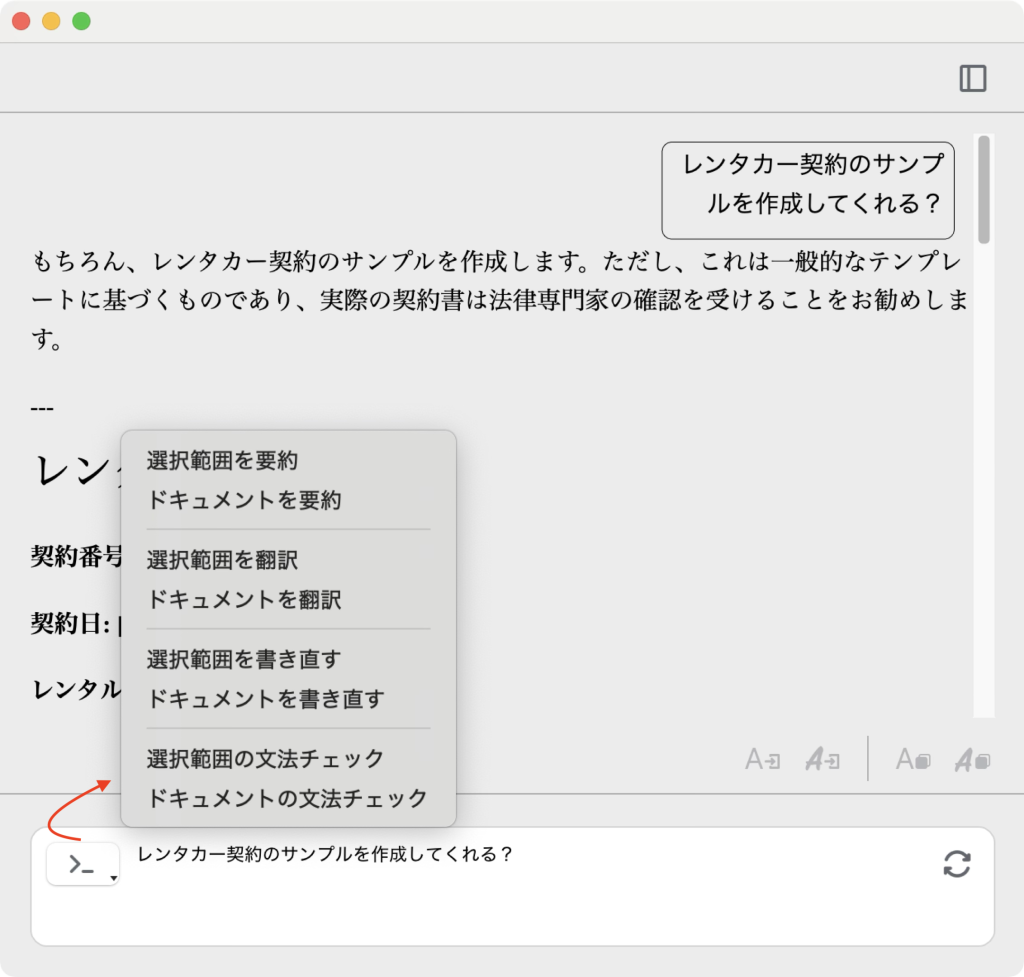1024x977 pixels.
Task: Insert response as rich text
Action: point(822,760)
